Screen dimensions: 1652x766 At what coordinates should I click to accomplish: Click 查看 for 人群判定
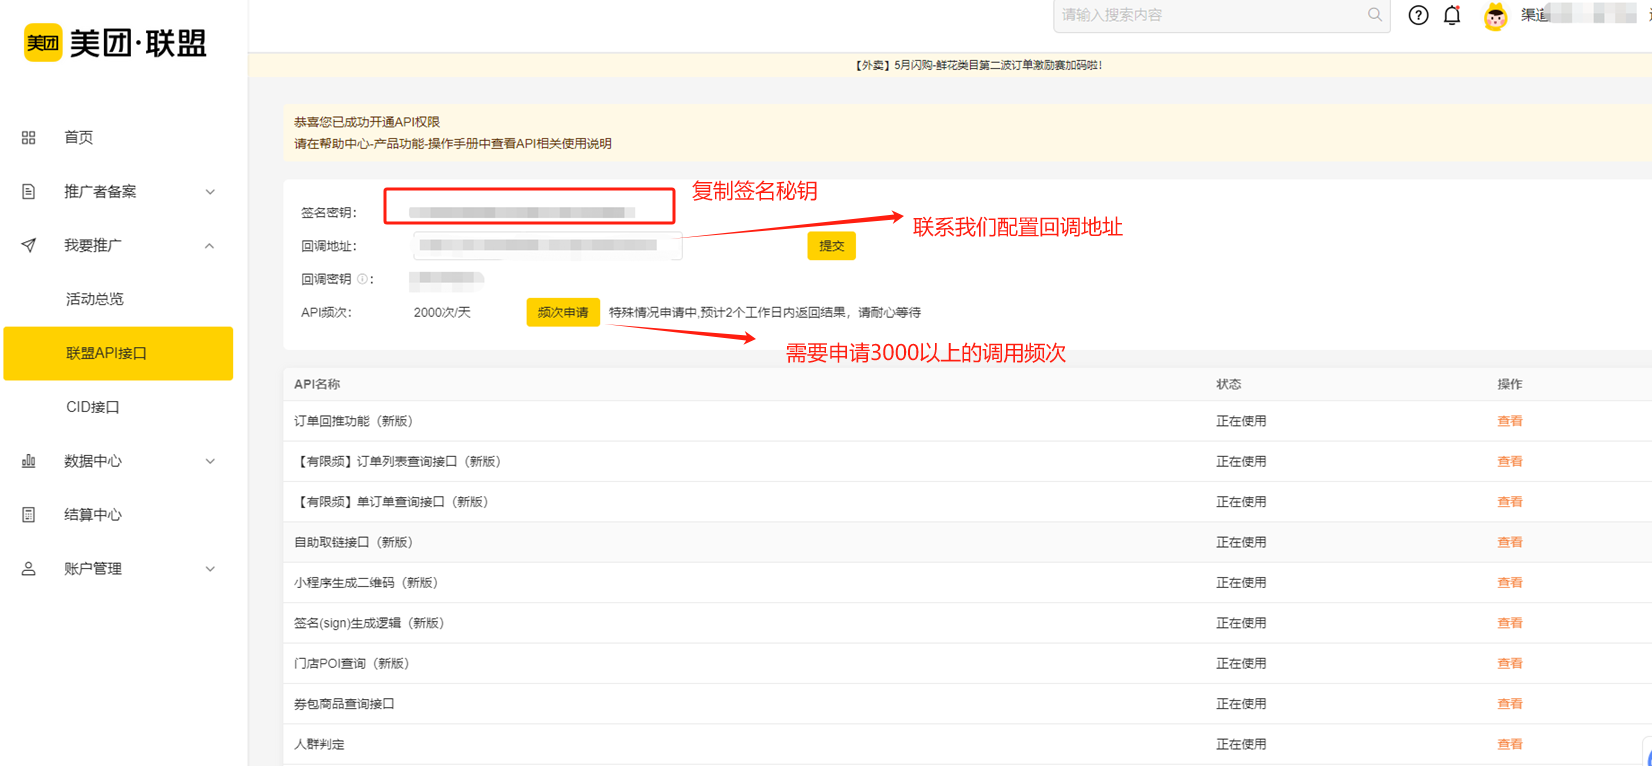(x=1509, y=744)
